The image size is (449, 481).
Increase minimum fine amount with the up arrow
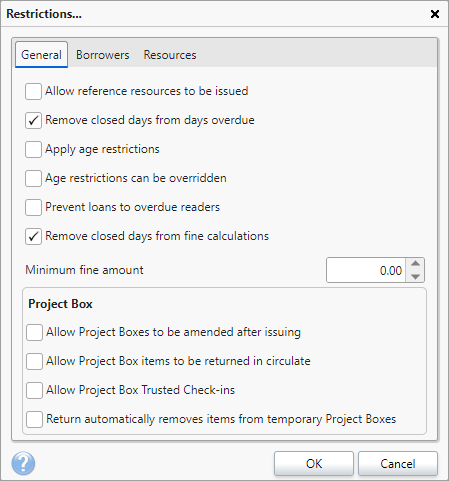click(415, 263)
